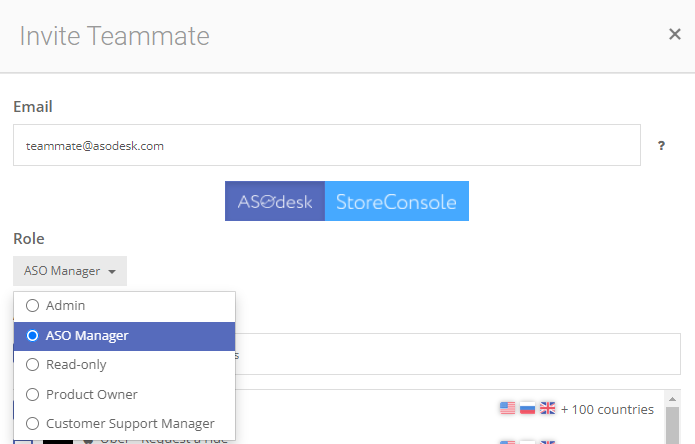Click the email help question mark
Viewport: 695px width, 444px height.
coord(661,145)
